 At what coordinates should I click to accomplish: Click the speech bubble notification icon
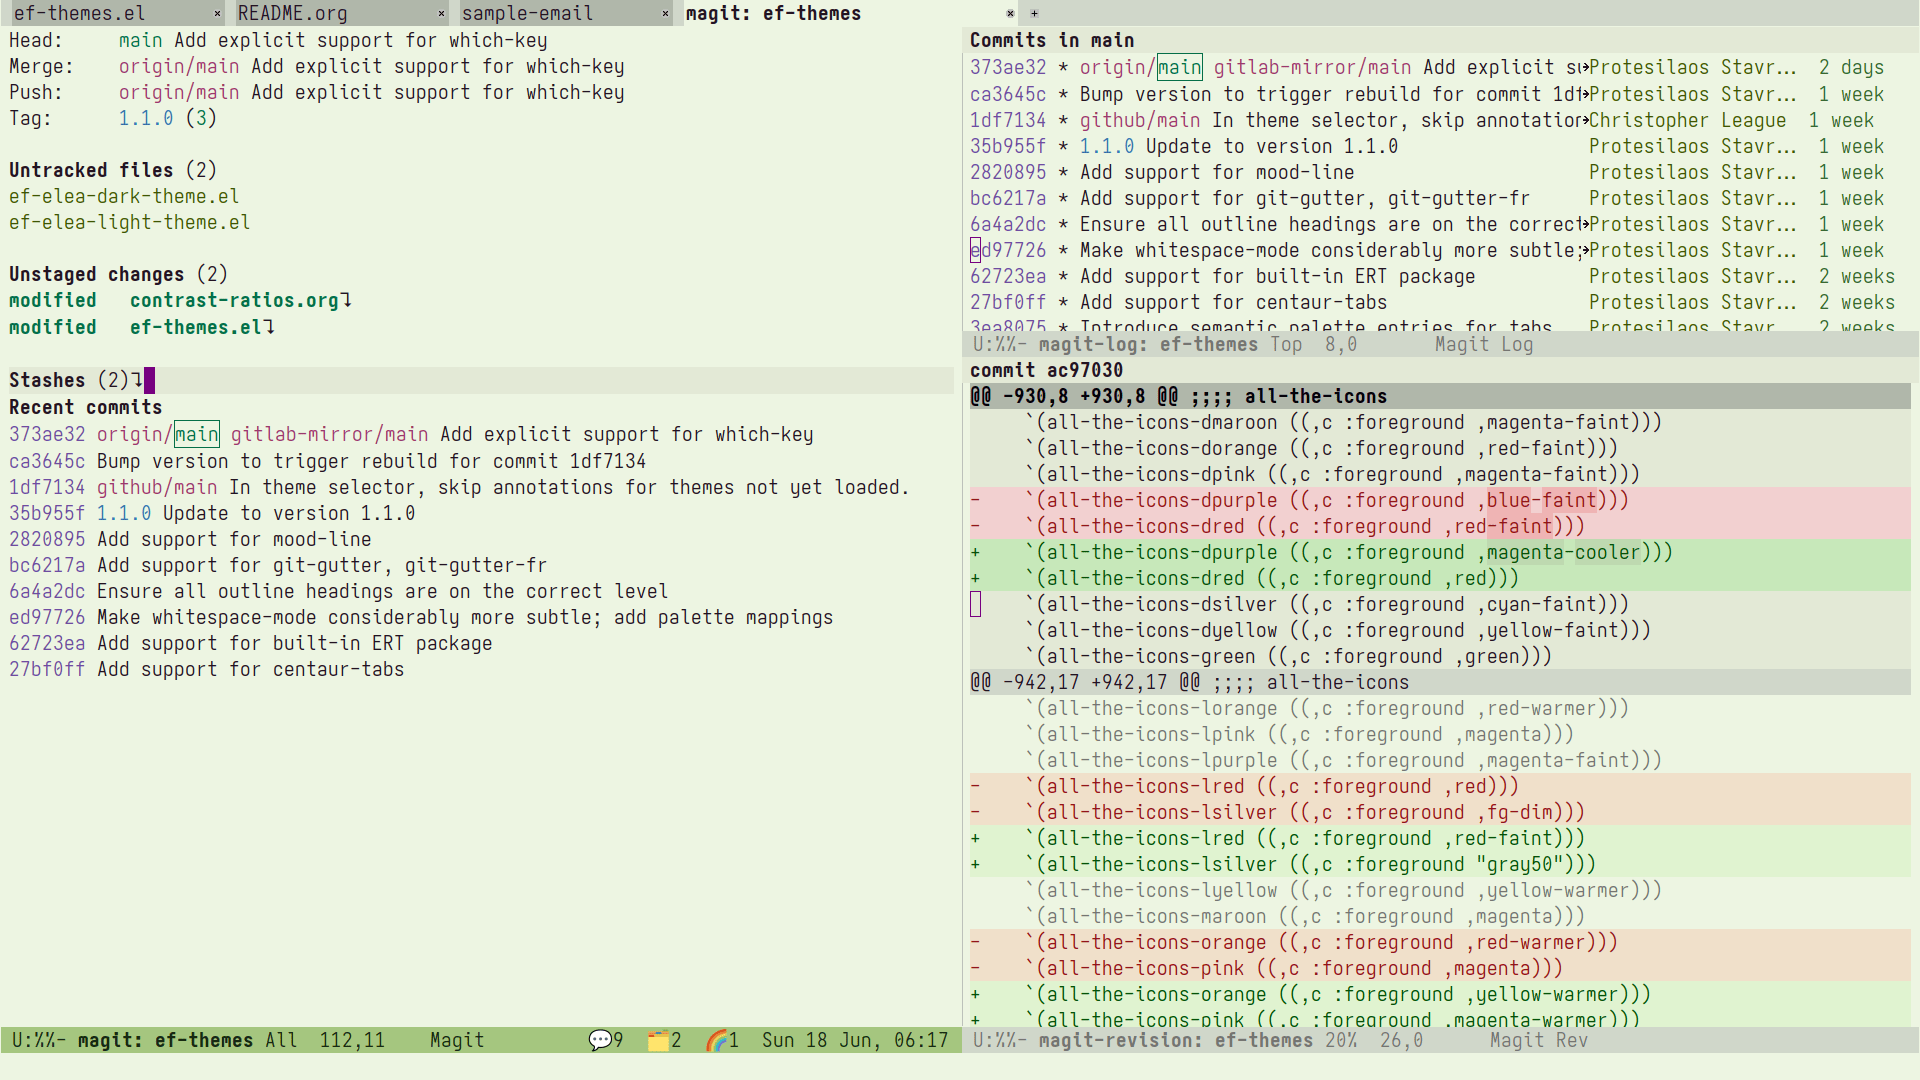pos(600,1040)
